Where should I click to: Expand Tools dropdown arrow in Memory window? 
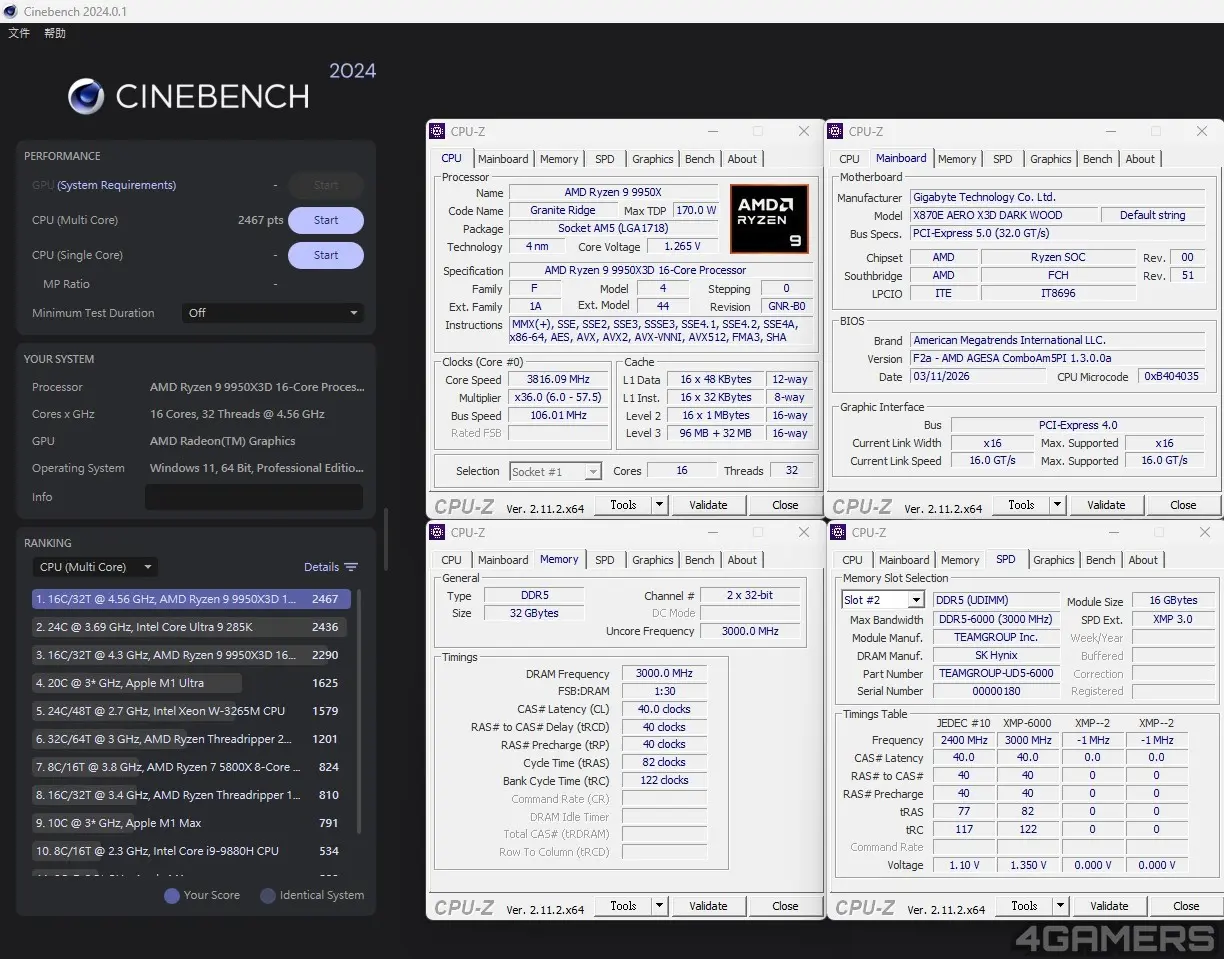[660, 906]
